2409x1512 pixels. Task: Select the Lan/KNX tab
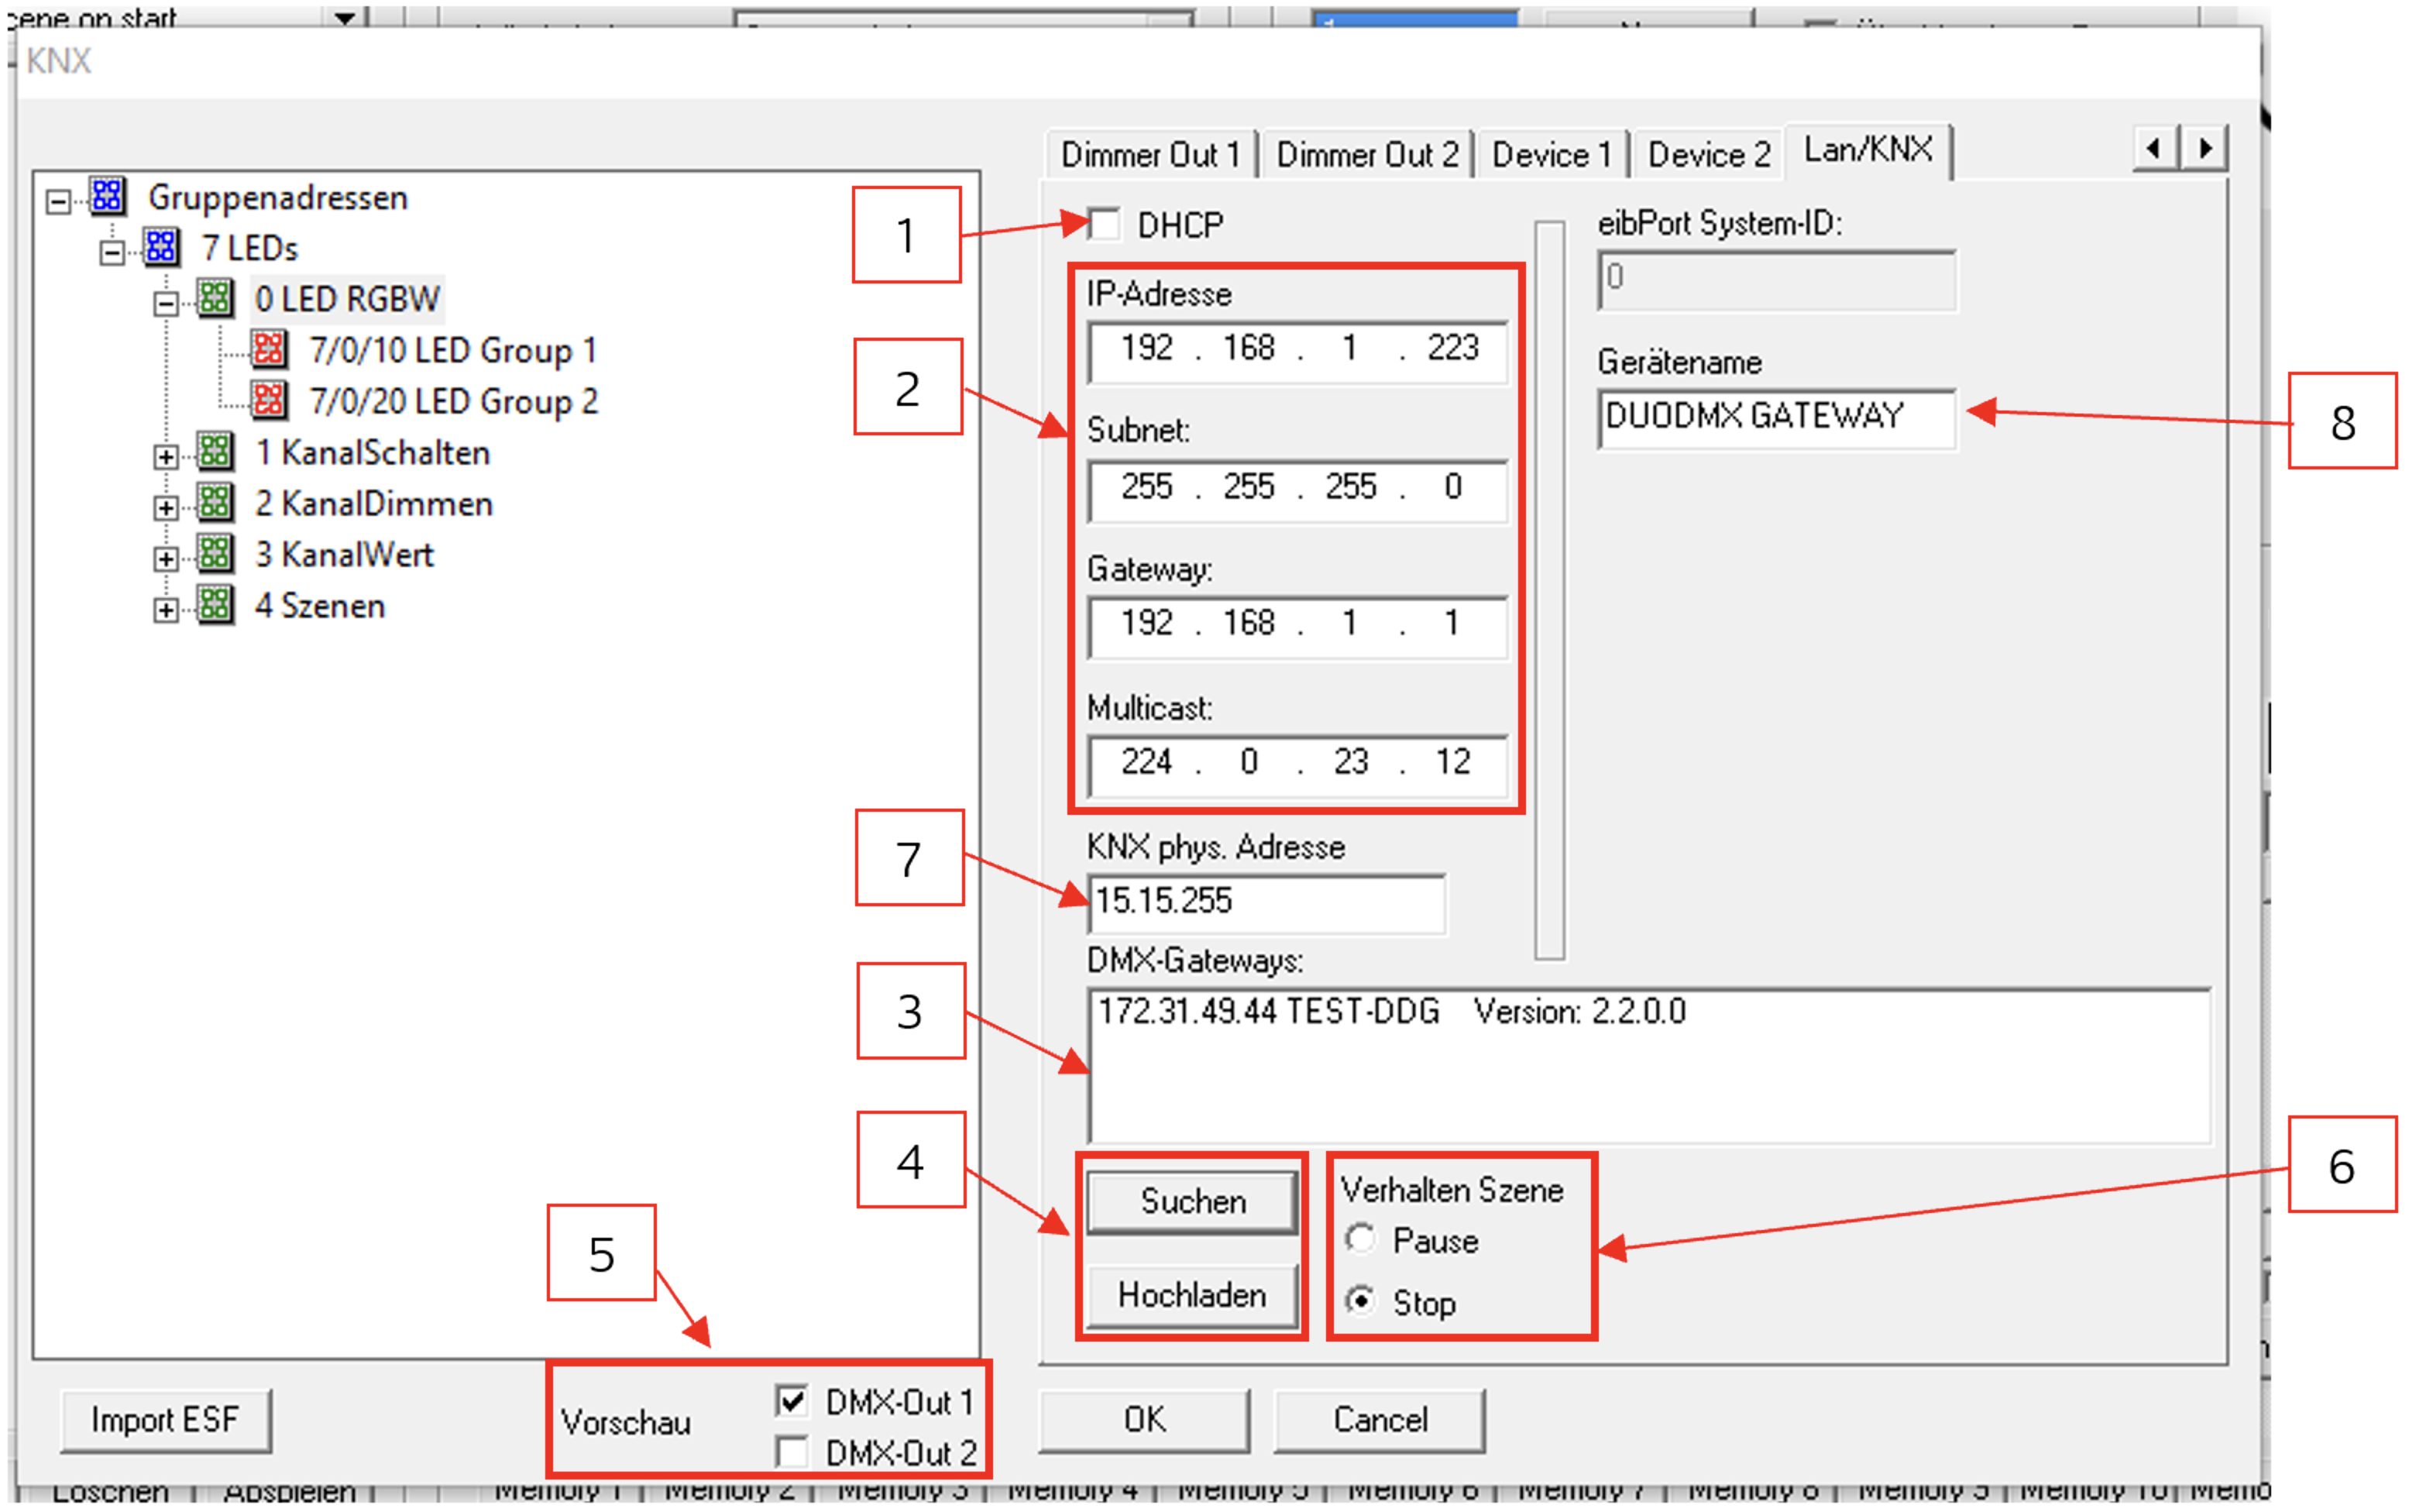(x=1868, y=150)
